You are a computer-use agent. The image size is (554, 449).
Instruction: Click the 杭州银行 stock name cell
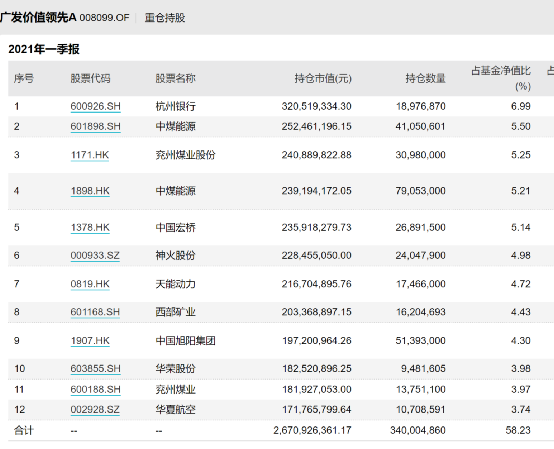176,106
